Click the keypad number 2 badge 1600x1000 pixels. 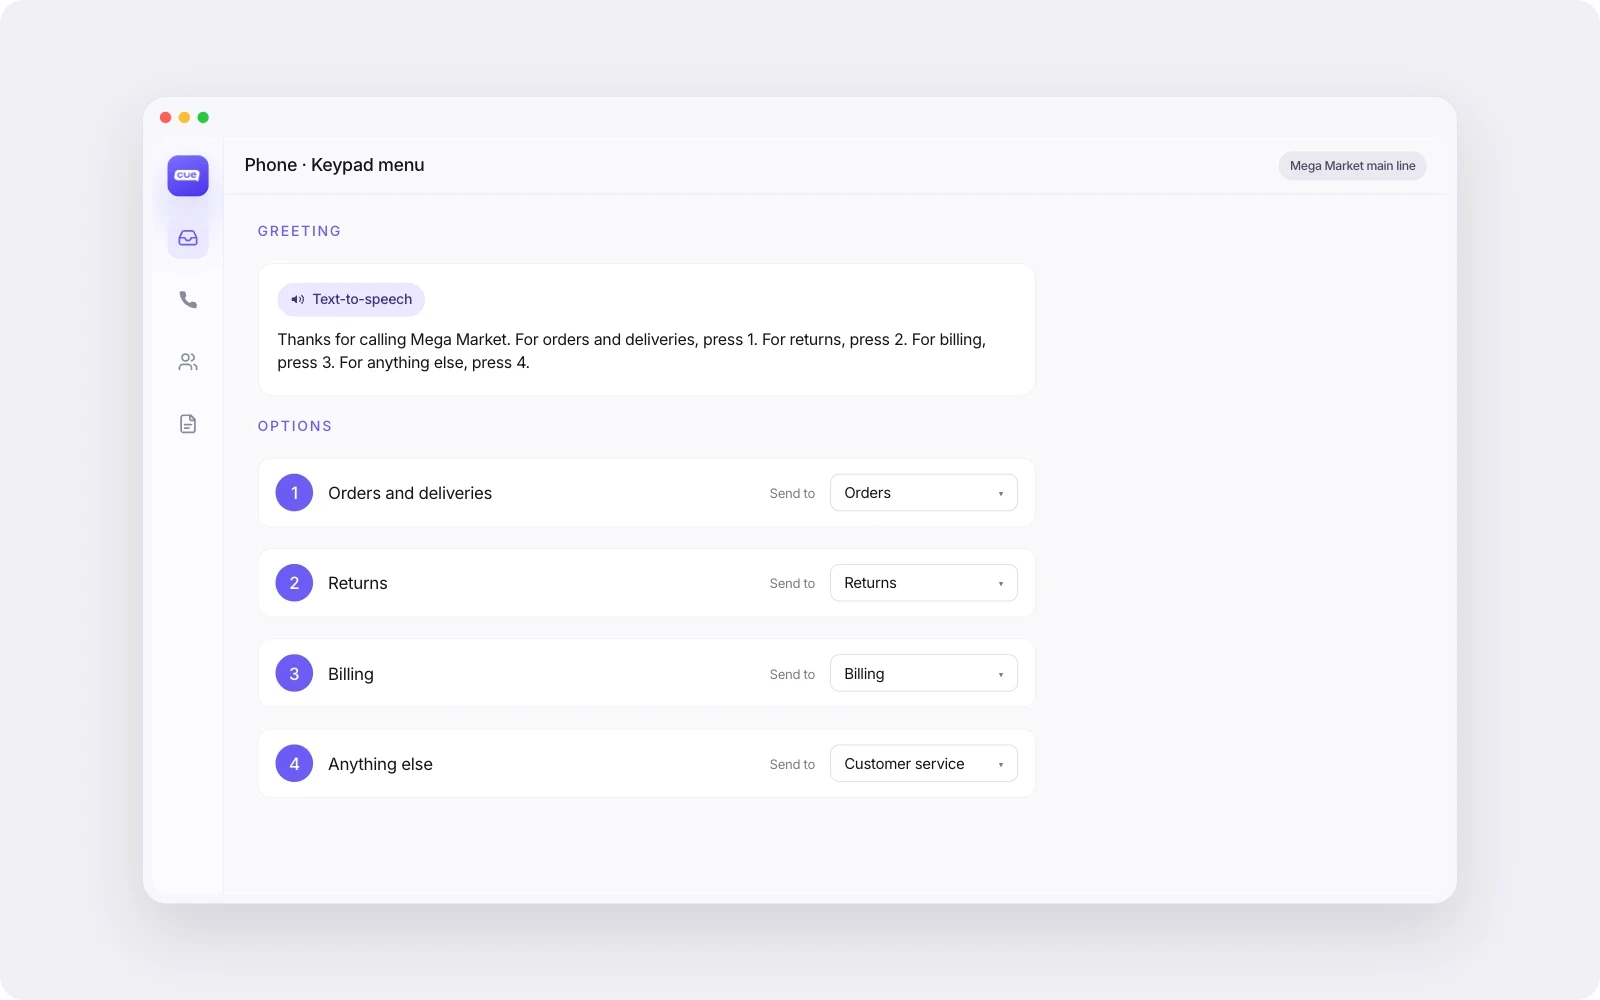pos(294,583)
